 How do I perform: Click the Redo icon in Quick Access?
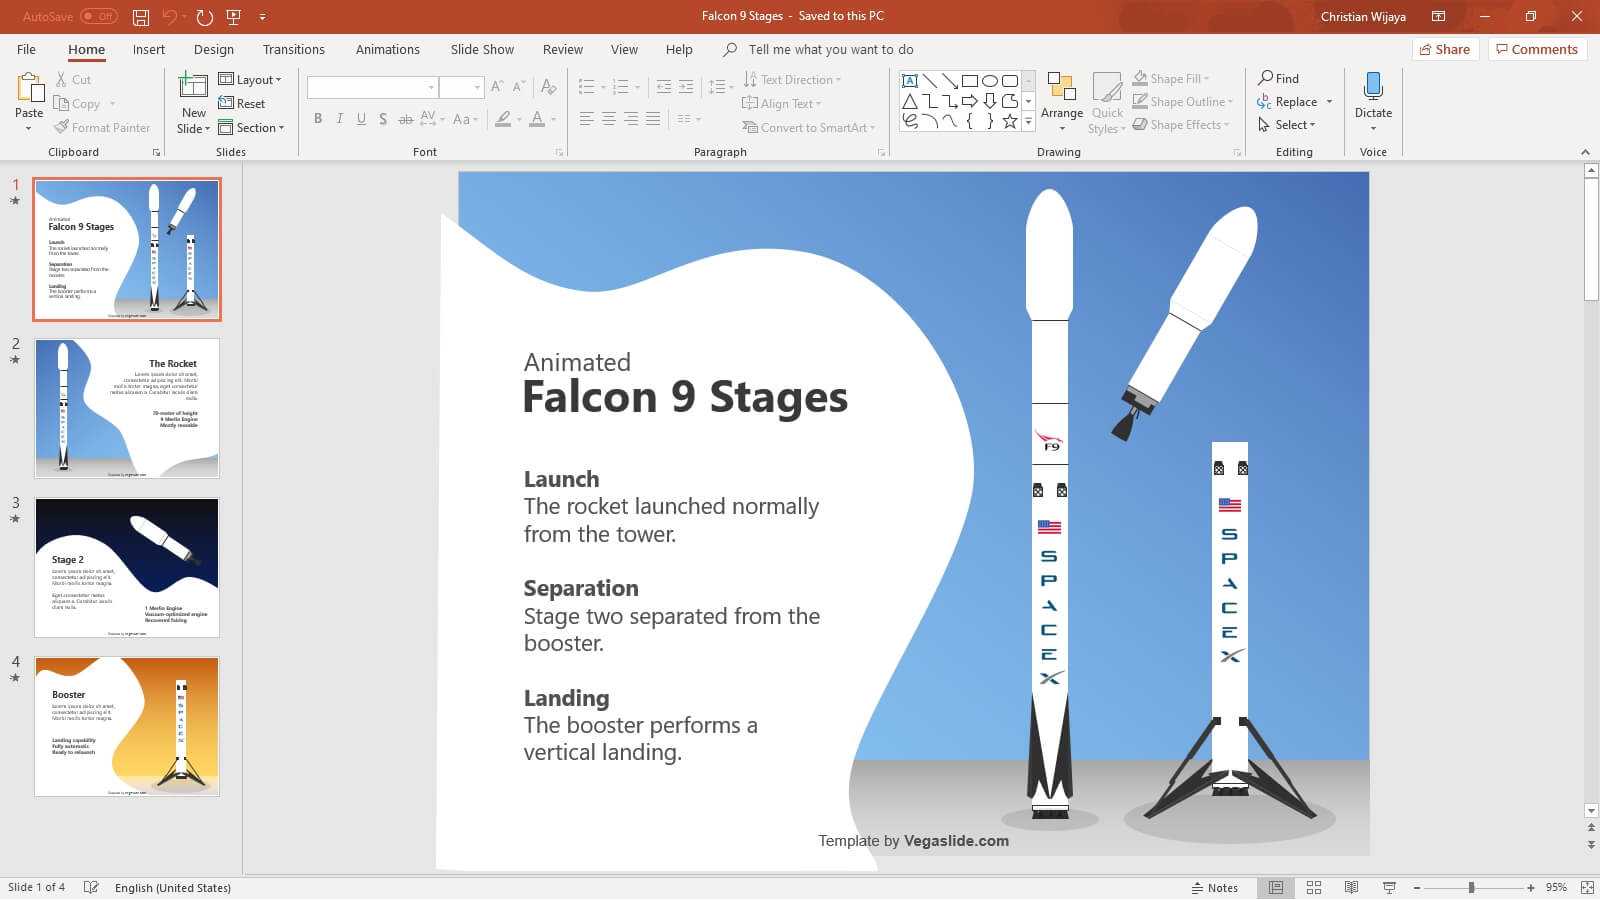click(205, 17)
